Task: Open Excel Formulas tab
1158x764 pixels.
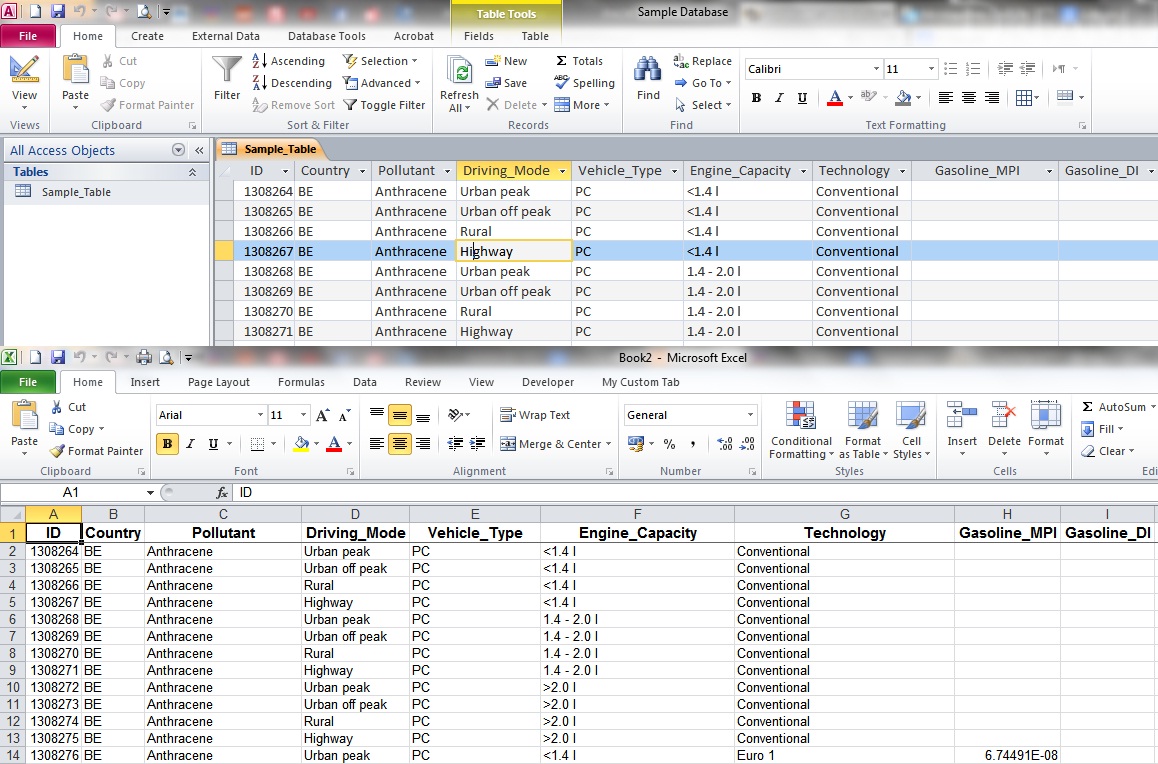Action: pos(301,382)
